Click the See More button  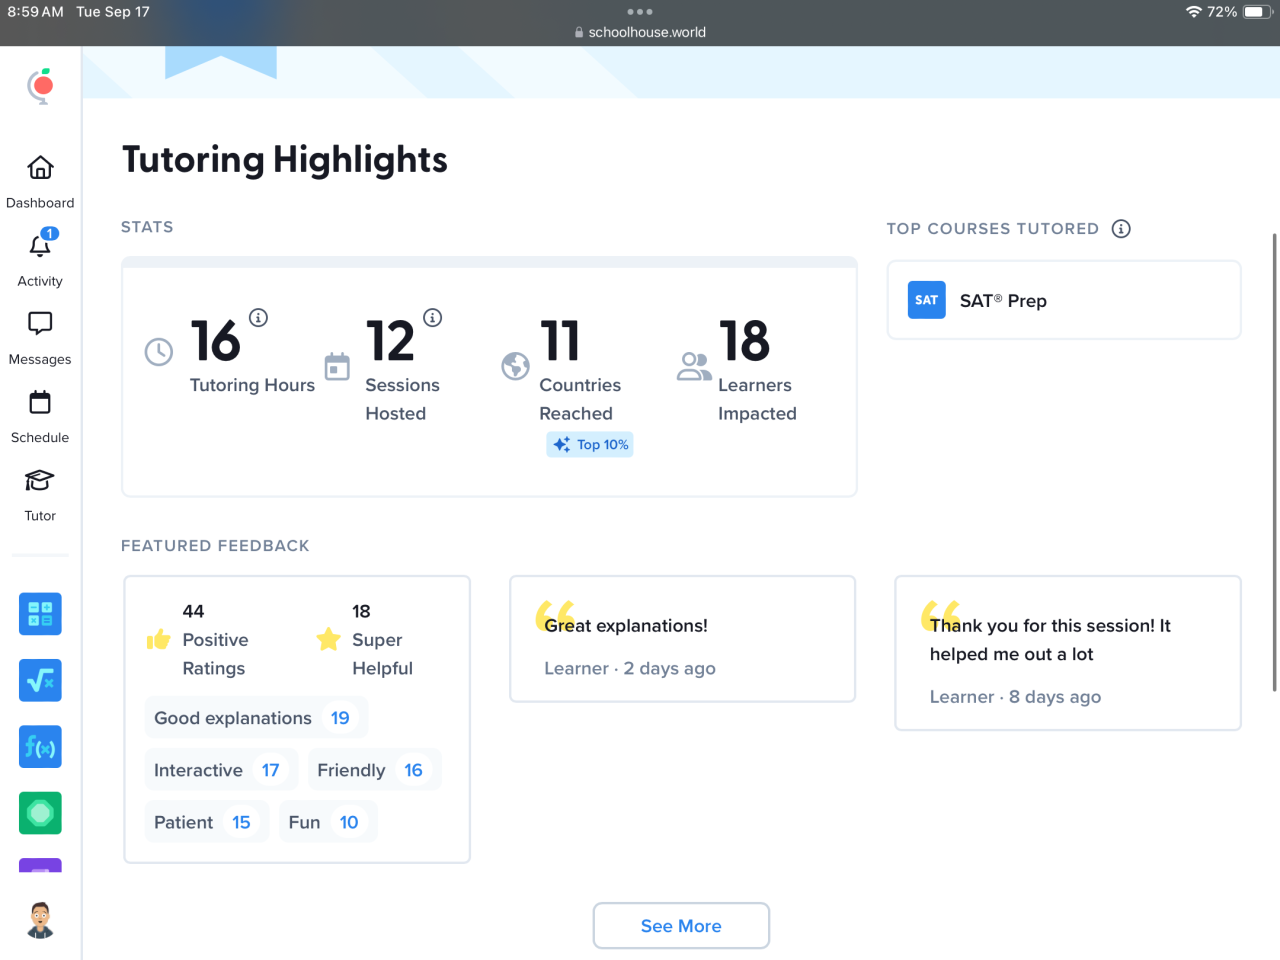[x=681, y=926]
